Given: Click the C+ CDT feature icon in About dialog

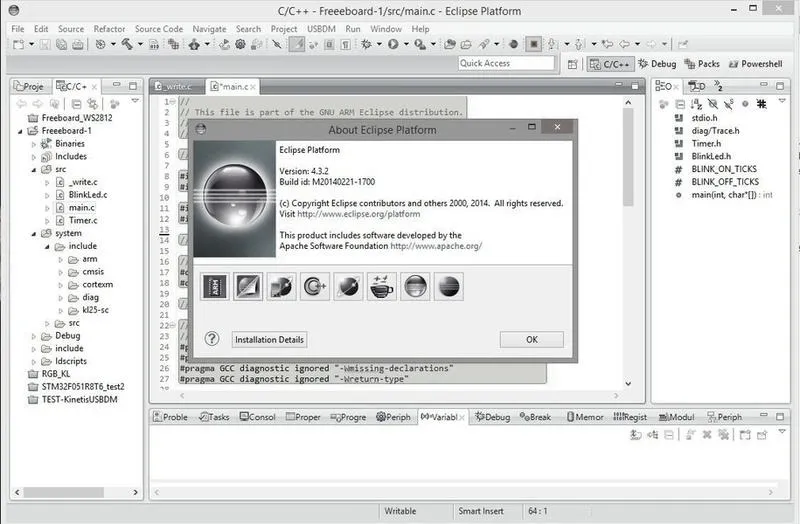Looking at the screenshot, I should coord(315,286).
